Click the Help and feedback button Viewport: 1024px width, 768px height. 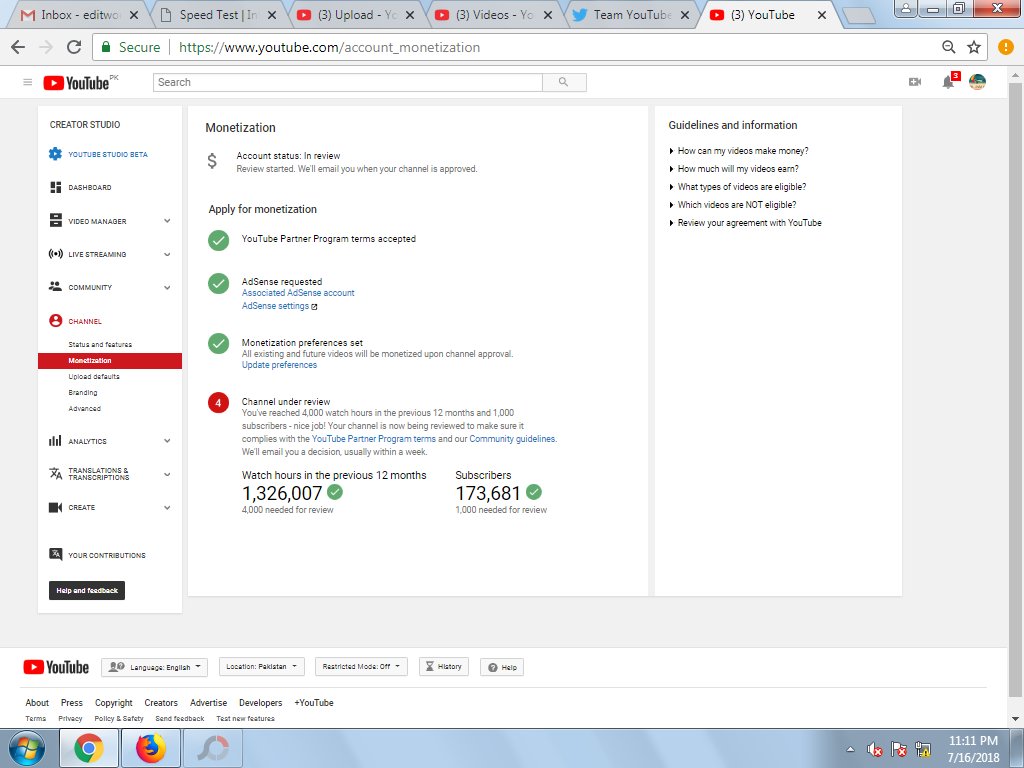pyautogui.click(x=87, y=590)
